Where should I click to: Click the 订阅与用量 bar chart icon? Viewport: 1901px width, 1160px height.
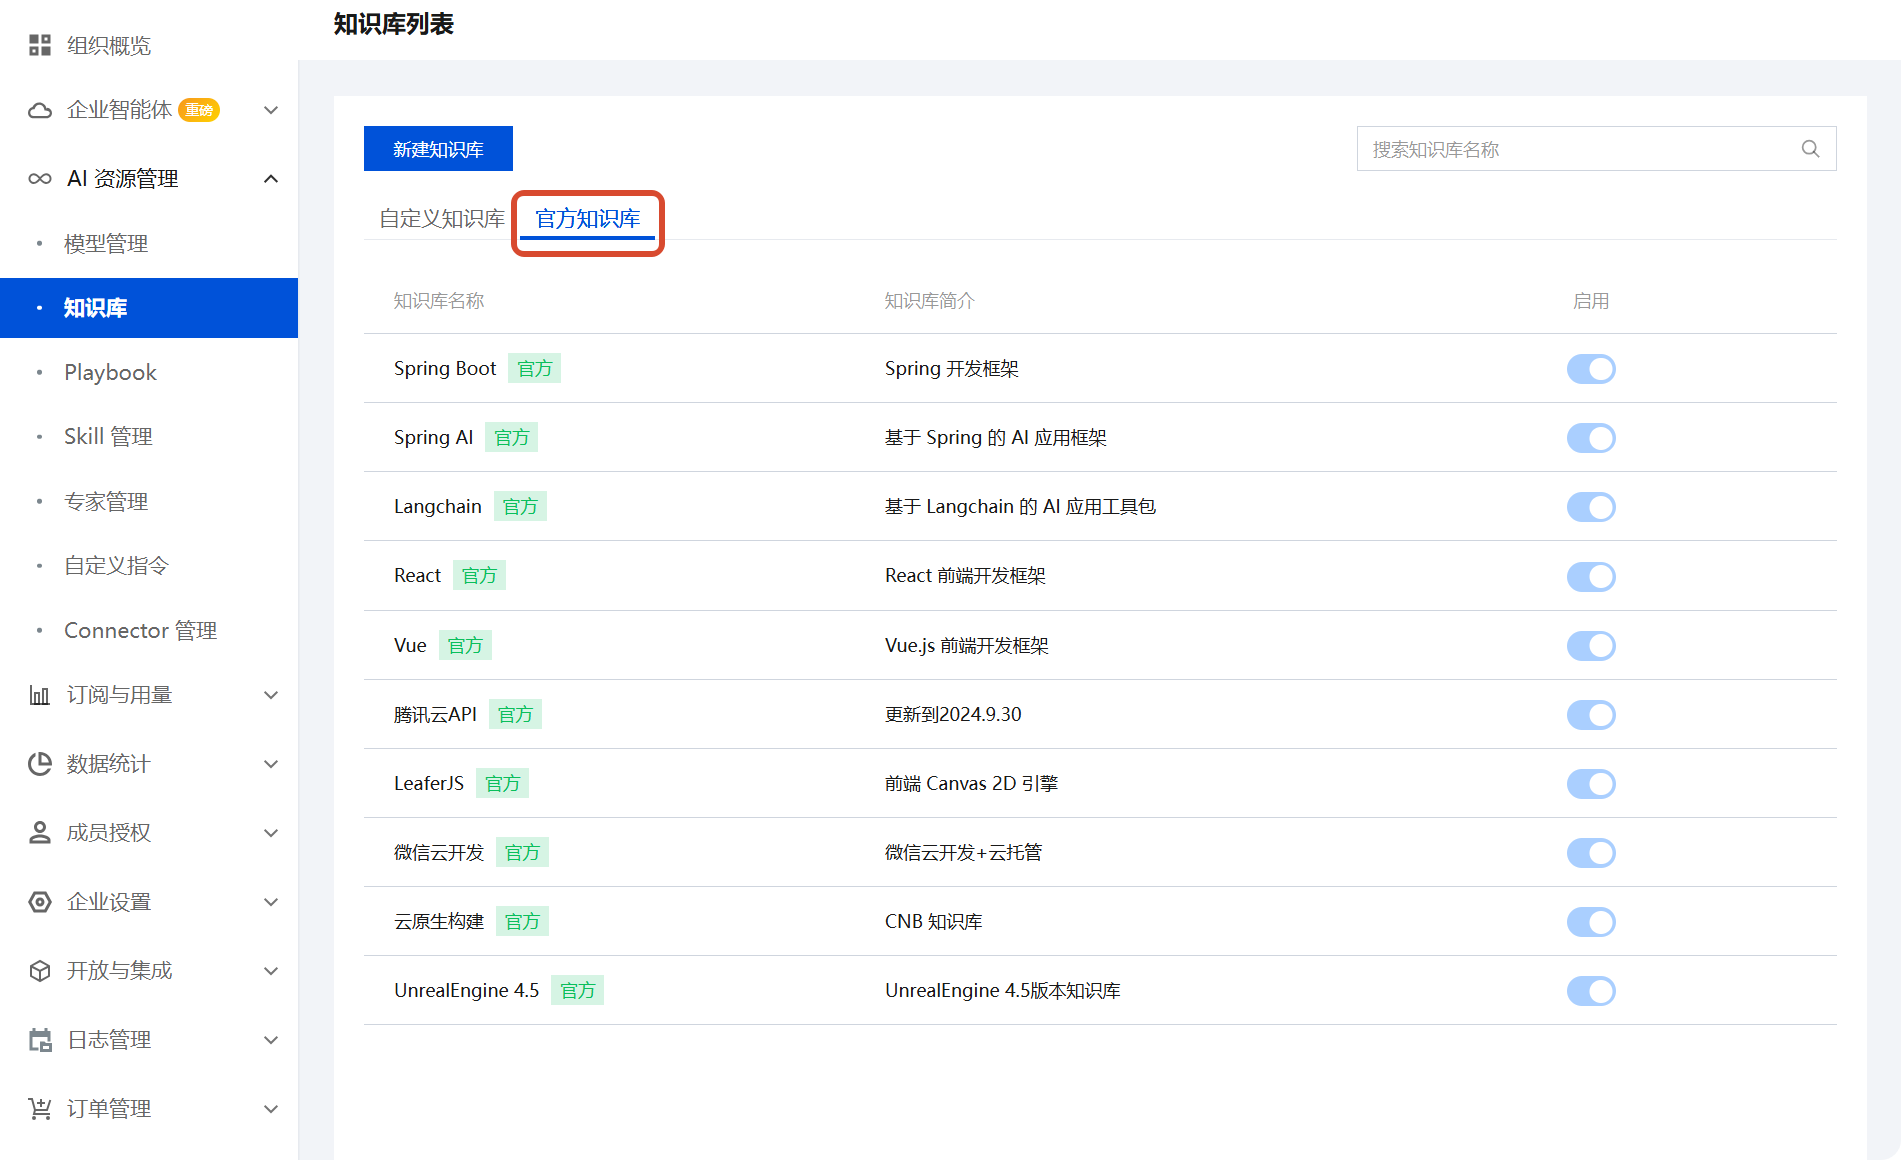click(40, 695)
